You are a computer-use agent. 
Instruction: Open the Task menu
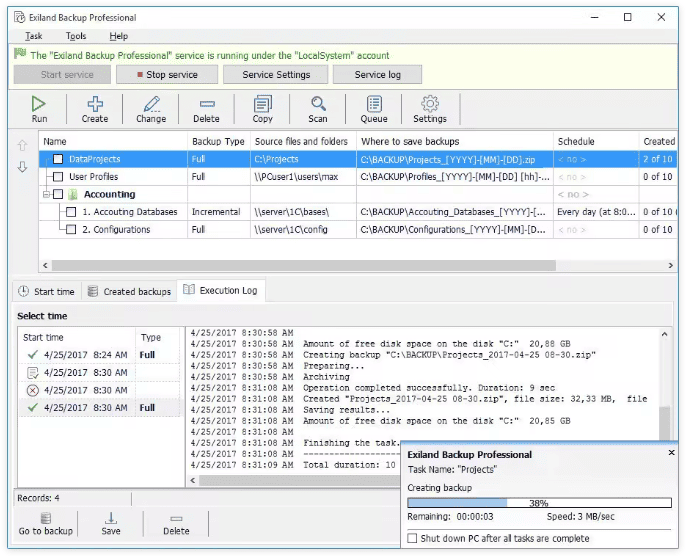(34, 36)
